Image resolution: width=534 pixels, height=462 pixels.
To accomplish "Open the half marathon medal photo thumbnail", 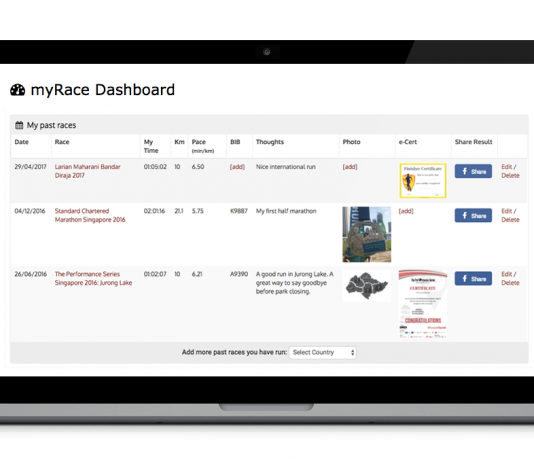I will tap(367, 235).
